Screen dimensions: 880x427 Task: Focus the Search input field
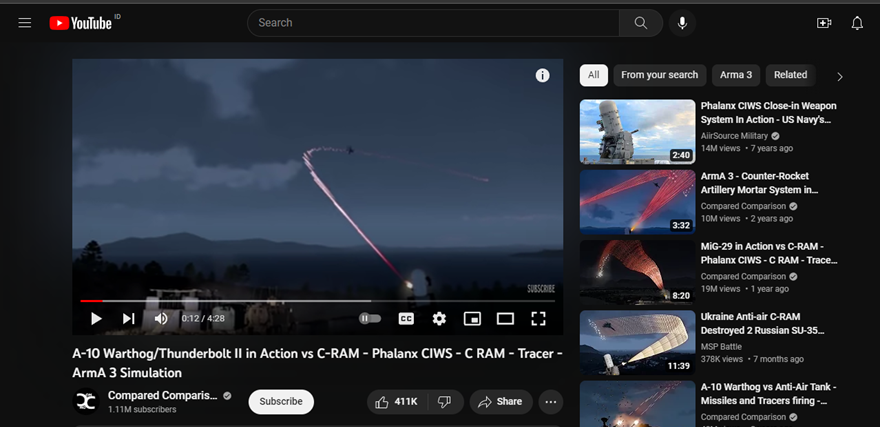pos(433,23)
